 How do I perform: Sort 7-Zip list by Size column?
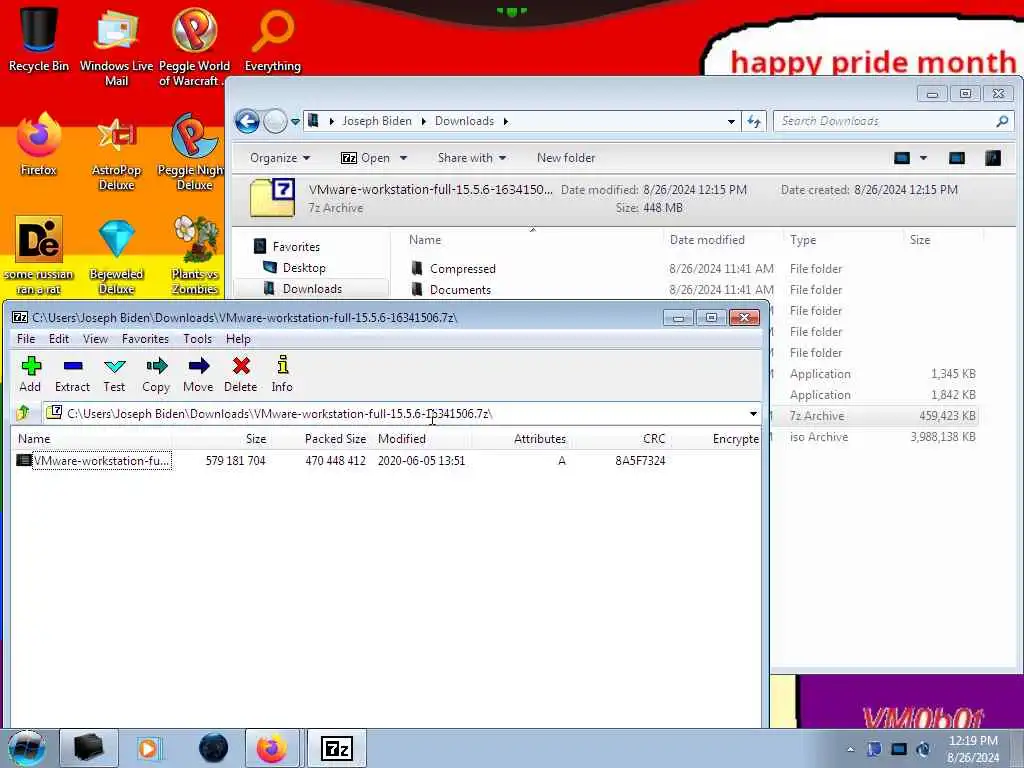click(x=222, y=439)
